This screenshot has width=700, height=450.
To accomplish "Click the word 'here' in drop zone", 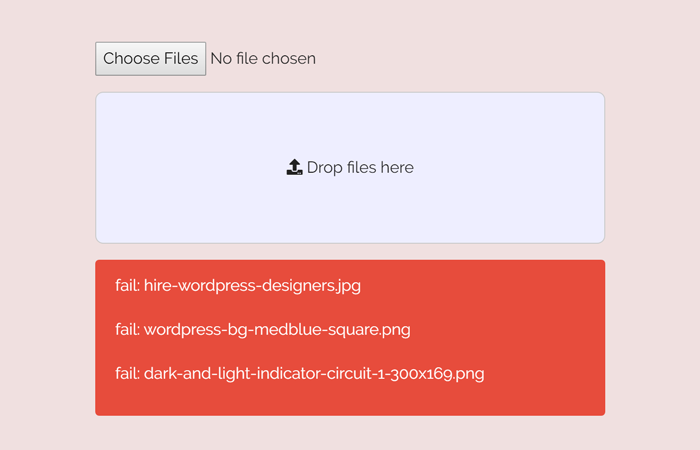I will (397, 167).
